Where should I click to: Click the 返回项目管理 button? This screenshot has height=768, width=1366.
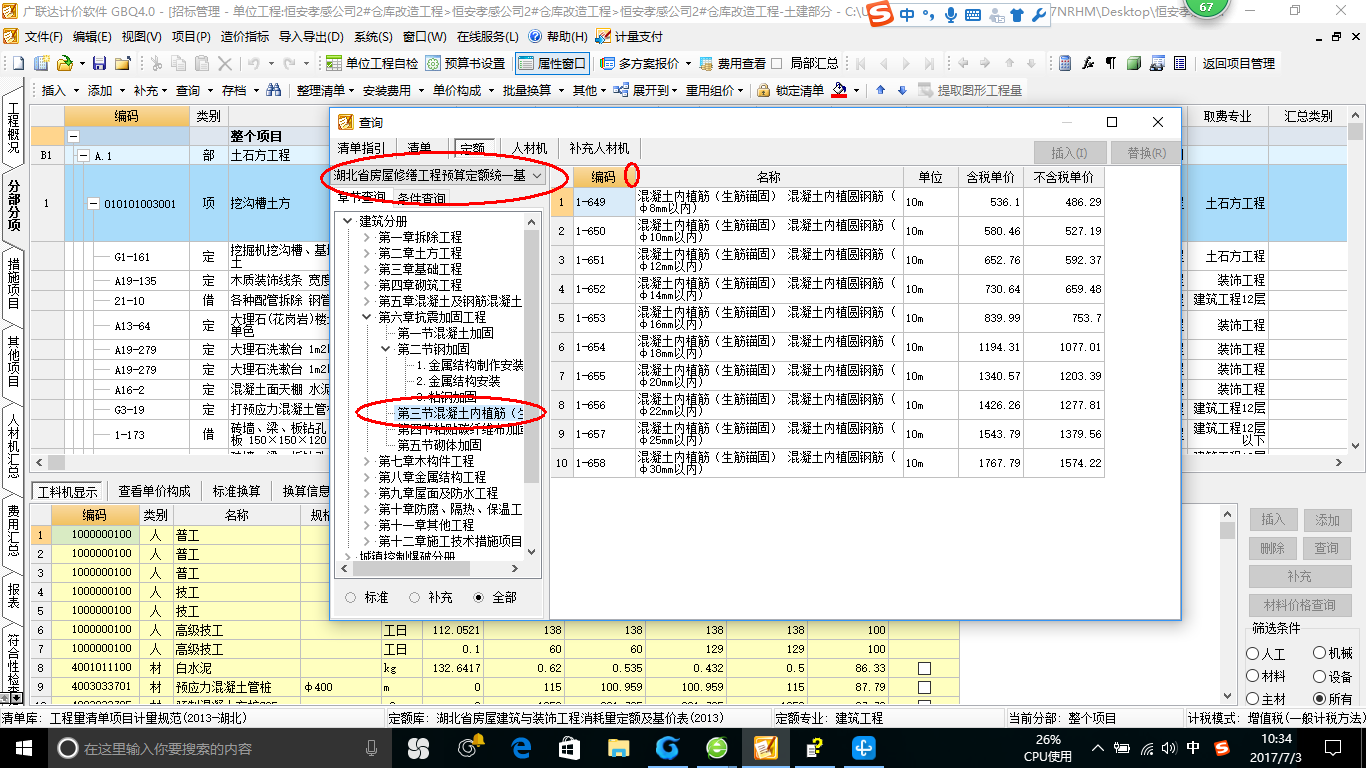click(x=1238, y=63)
